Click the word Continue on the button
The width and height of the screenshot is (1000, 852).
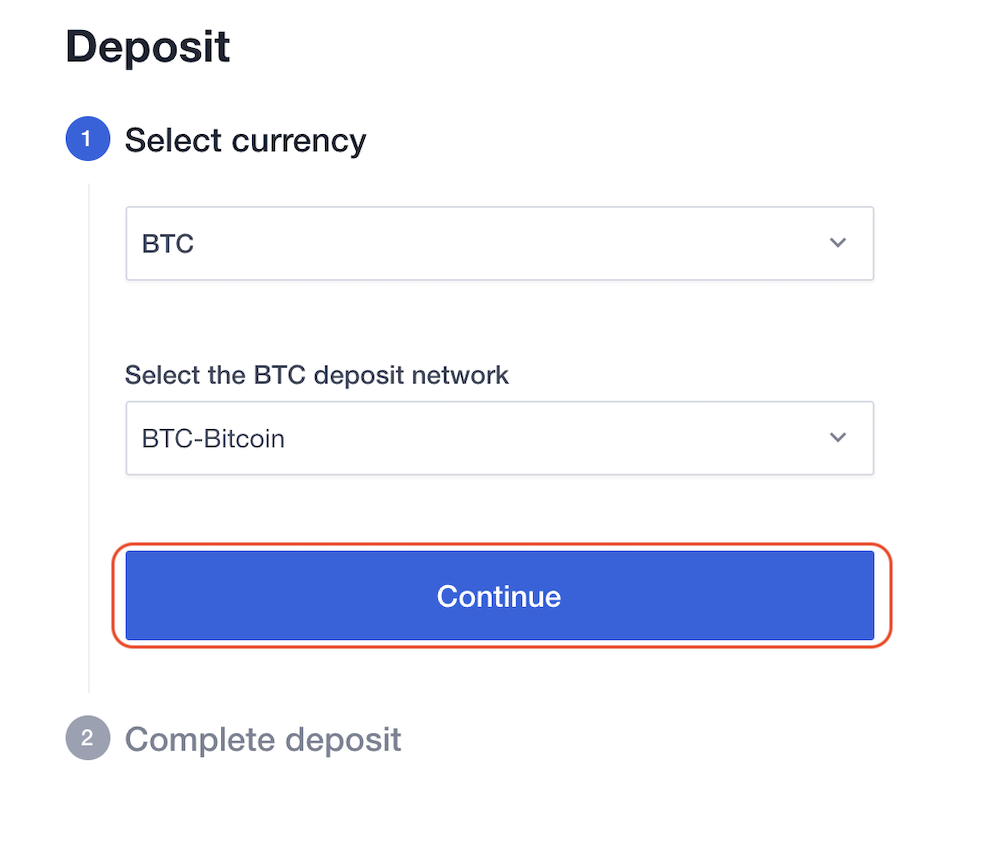click(499, 596)
